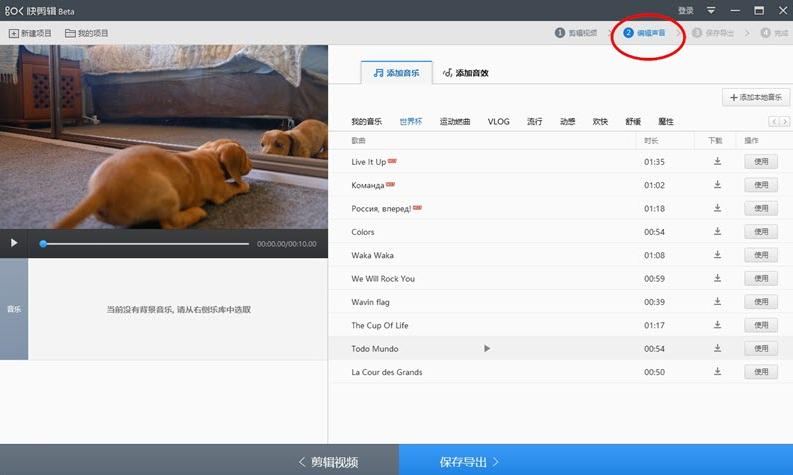Click the Colors song title

click(363, 232)
